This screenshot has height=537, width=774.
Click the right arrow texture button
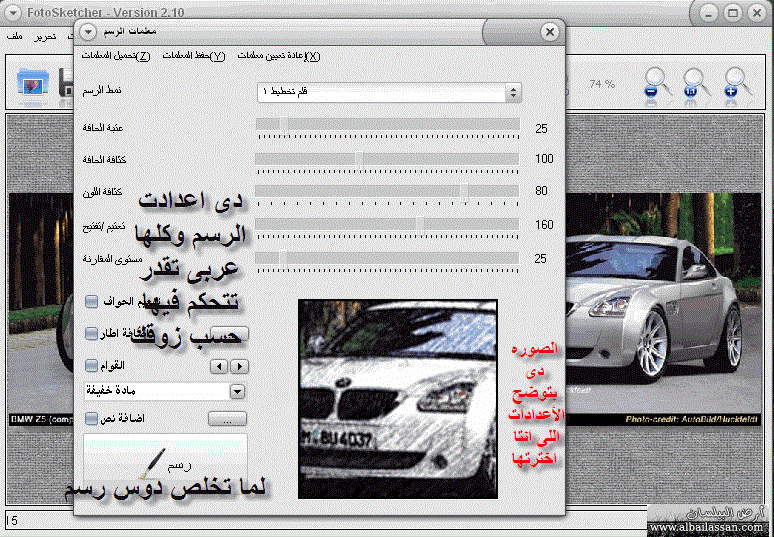pyautogui.click(x=239, y=366)
